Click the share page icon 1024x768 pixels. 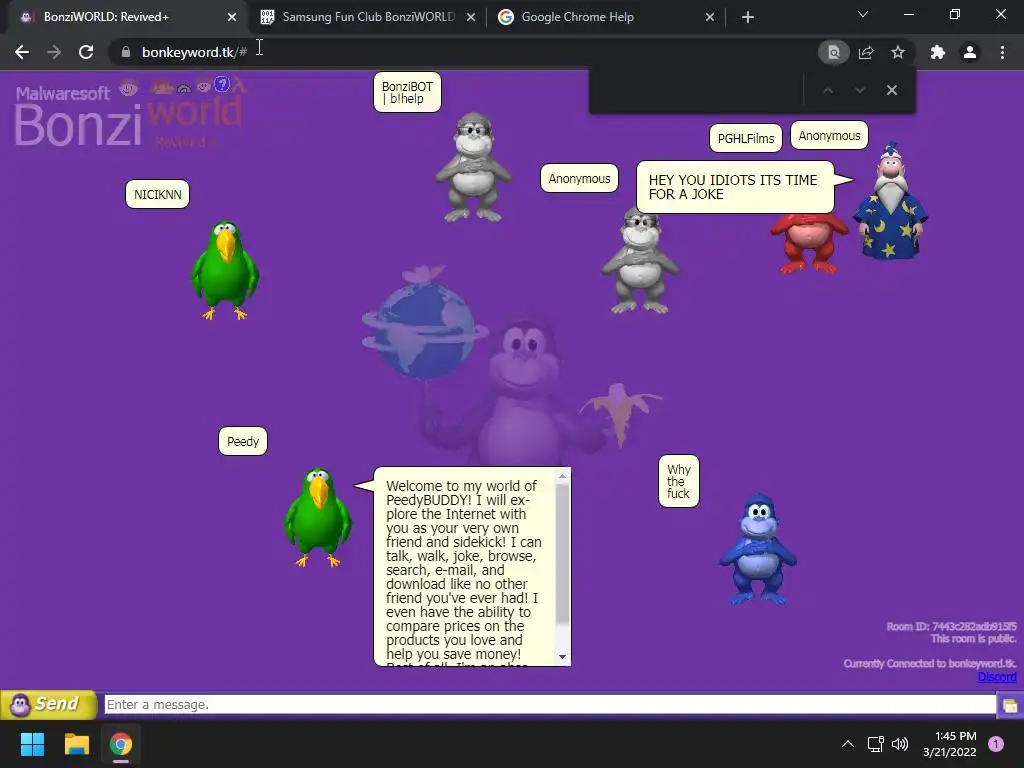[866, 52]
